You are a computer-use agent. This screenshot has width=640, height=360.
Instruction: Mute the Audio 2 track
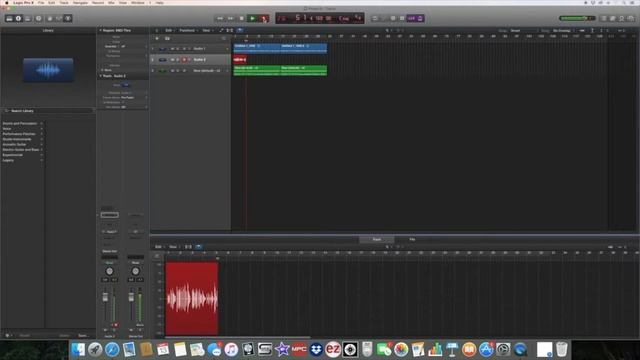172,60
